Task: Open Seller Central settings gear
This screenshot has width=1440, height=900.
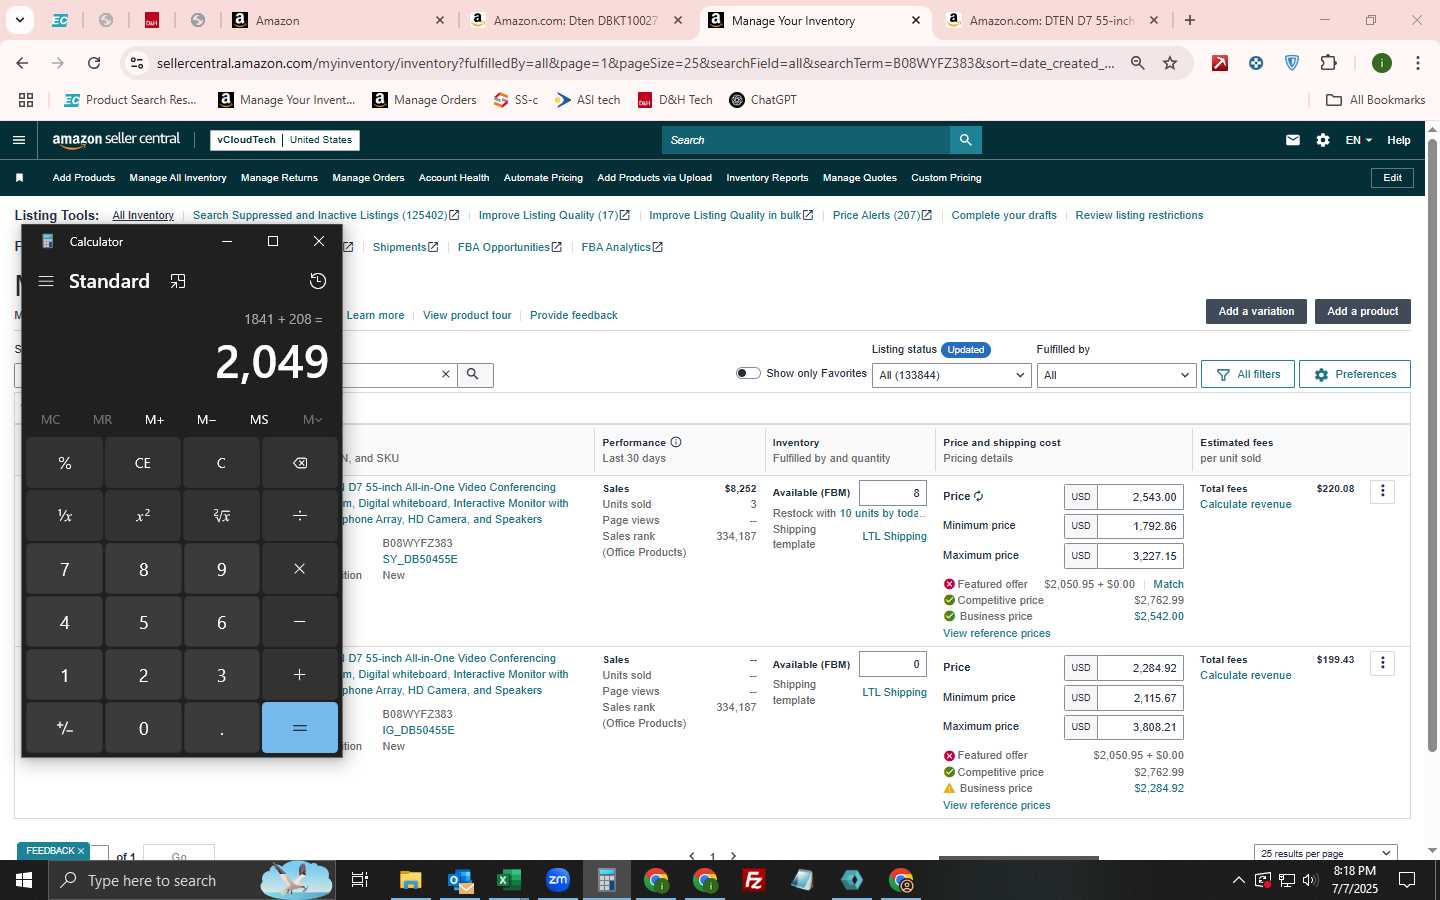Action: pos(1323,140)
